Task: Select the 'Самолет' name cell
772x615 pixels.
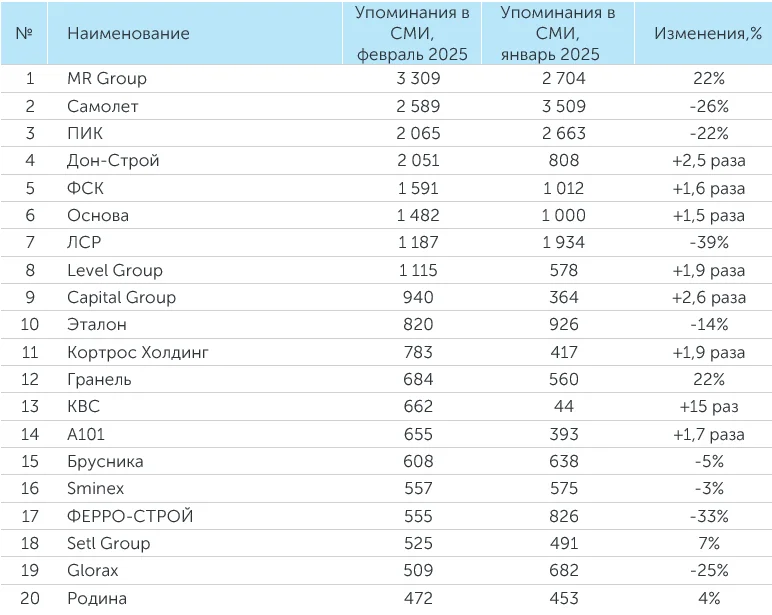Action: click(102, 106)
